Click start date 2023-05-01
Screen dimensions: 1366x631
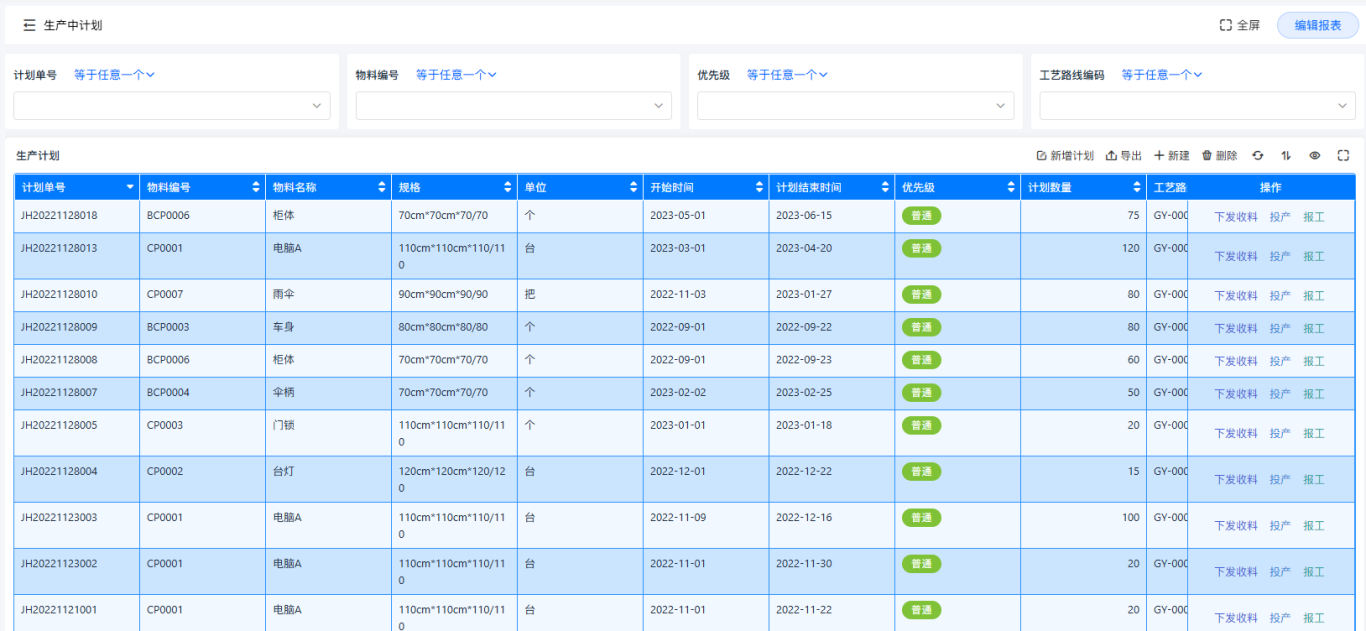click(x=678, y=215)
